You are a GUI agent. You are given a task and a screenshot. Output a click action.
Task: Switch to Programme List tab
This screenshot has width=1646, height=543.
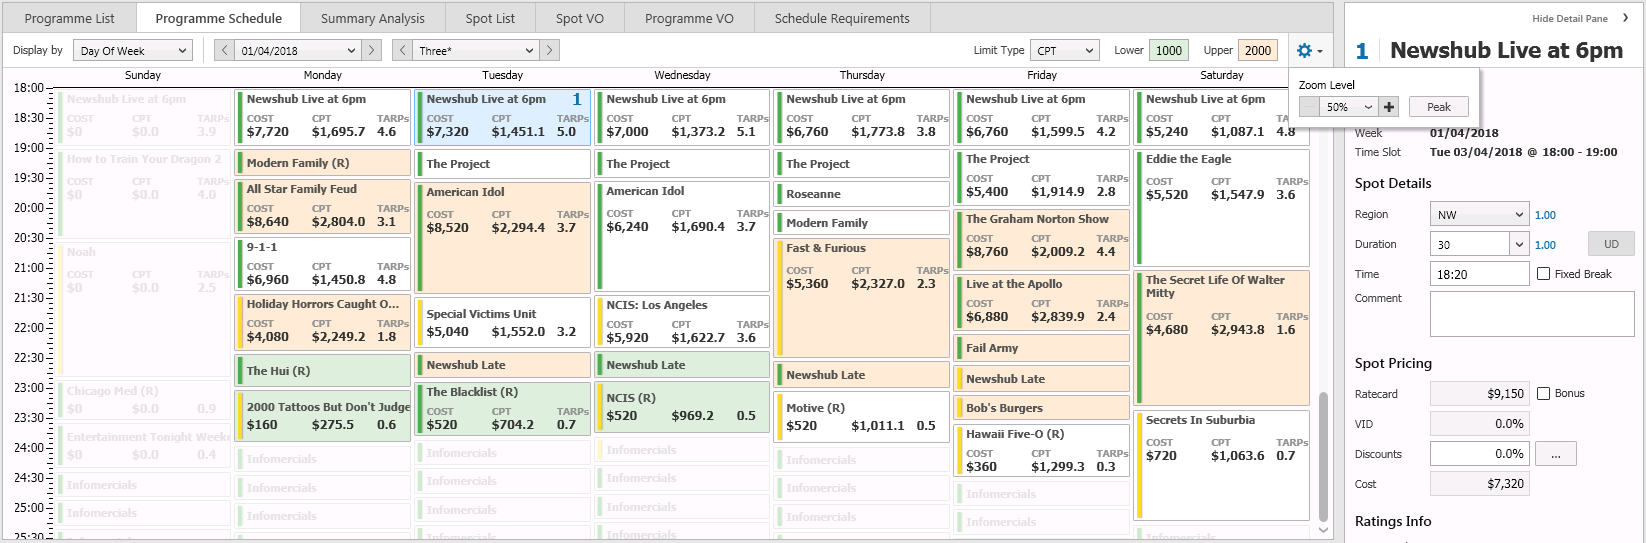pos(70,18)
